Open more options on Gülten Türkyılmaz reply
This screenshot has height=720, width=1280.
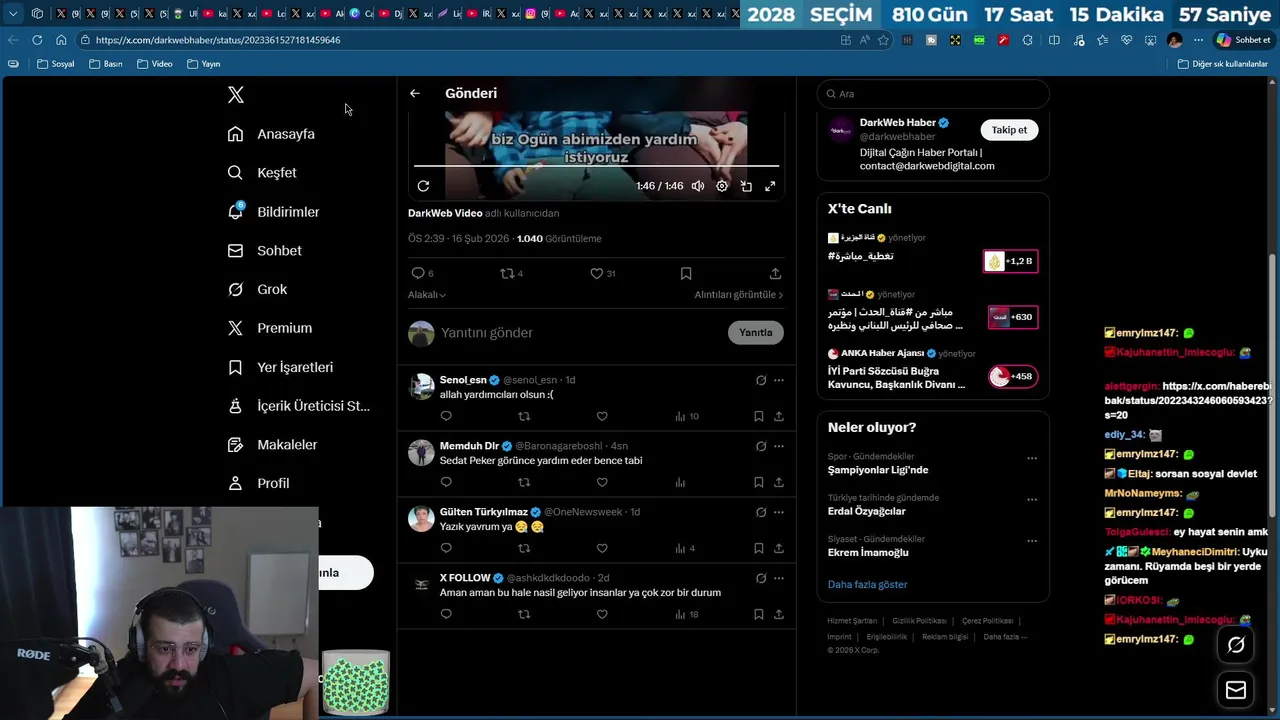779,512
